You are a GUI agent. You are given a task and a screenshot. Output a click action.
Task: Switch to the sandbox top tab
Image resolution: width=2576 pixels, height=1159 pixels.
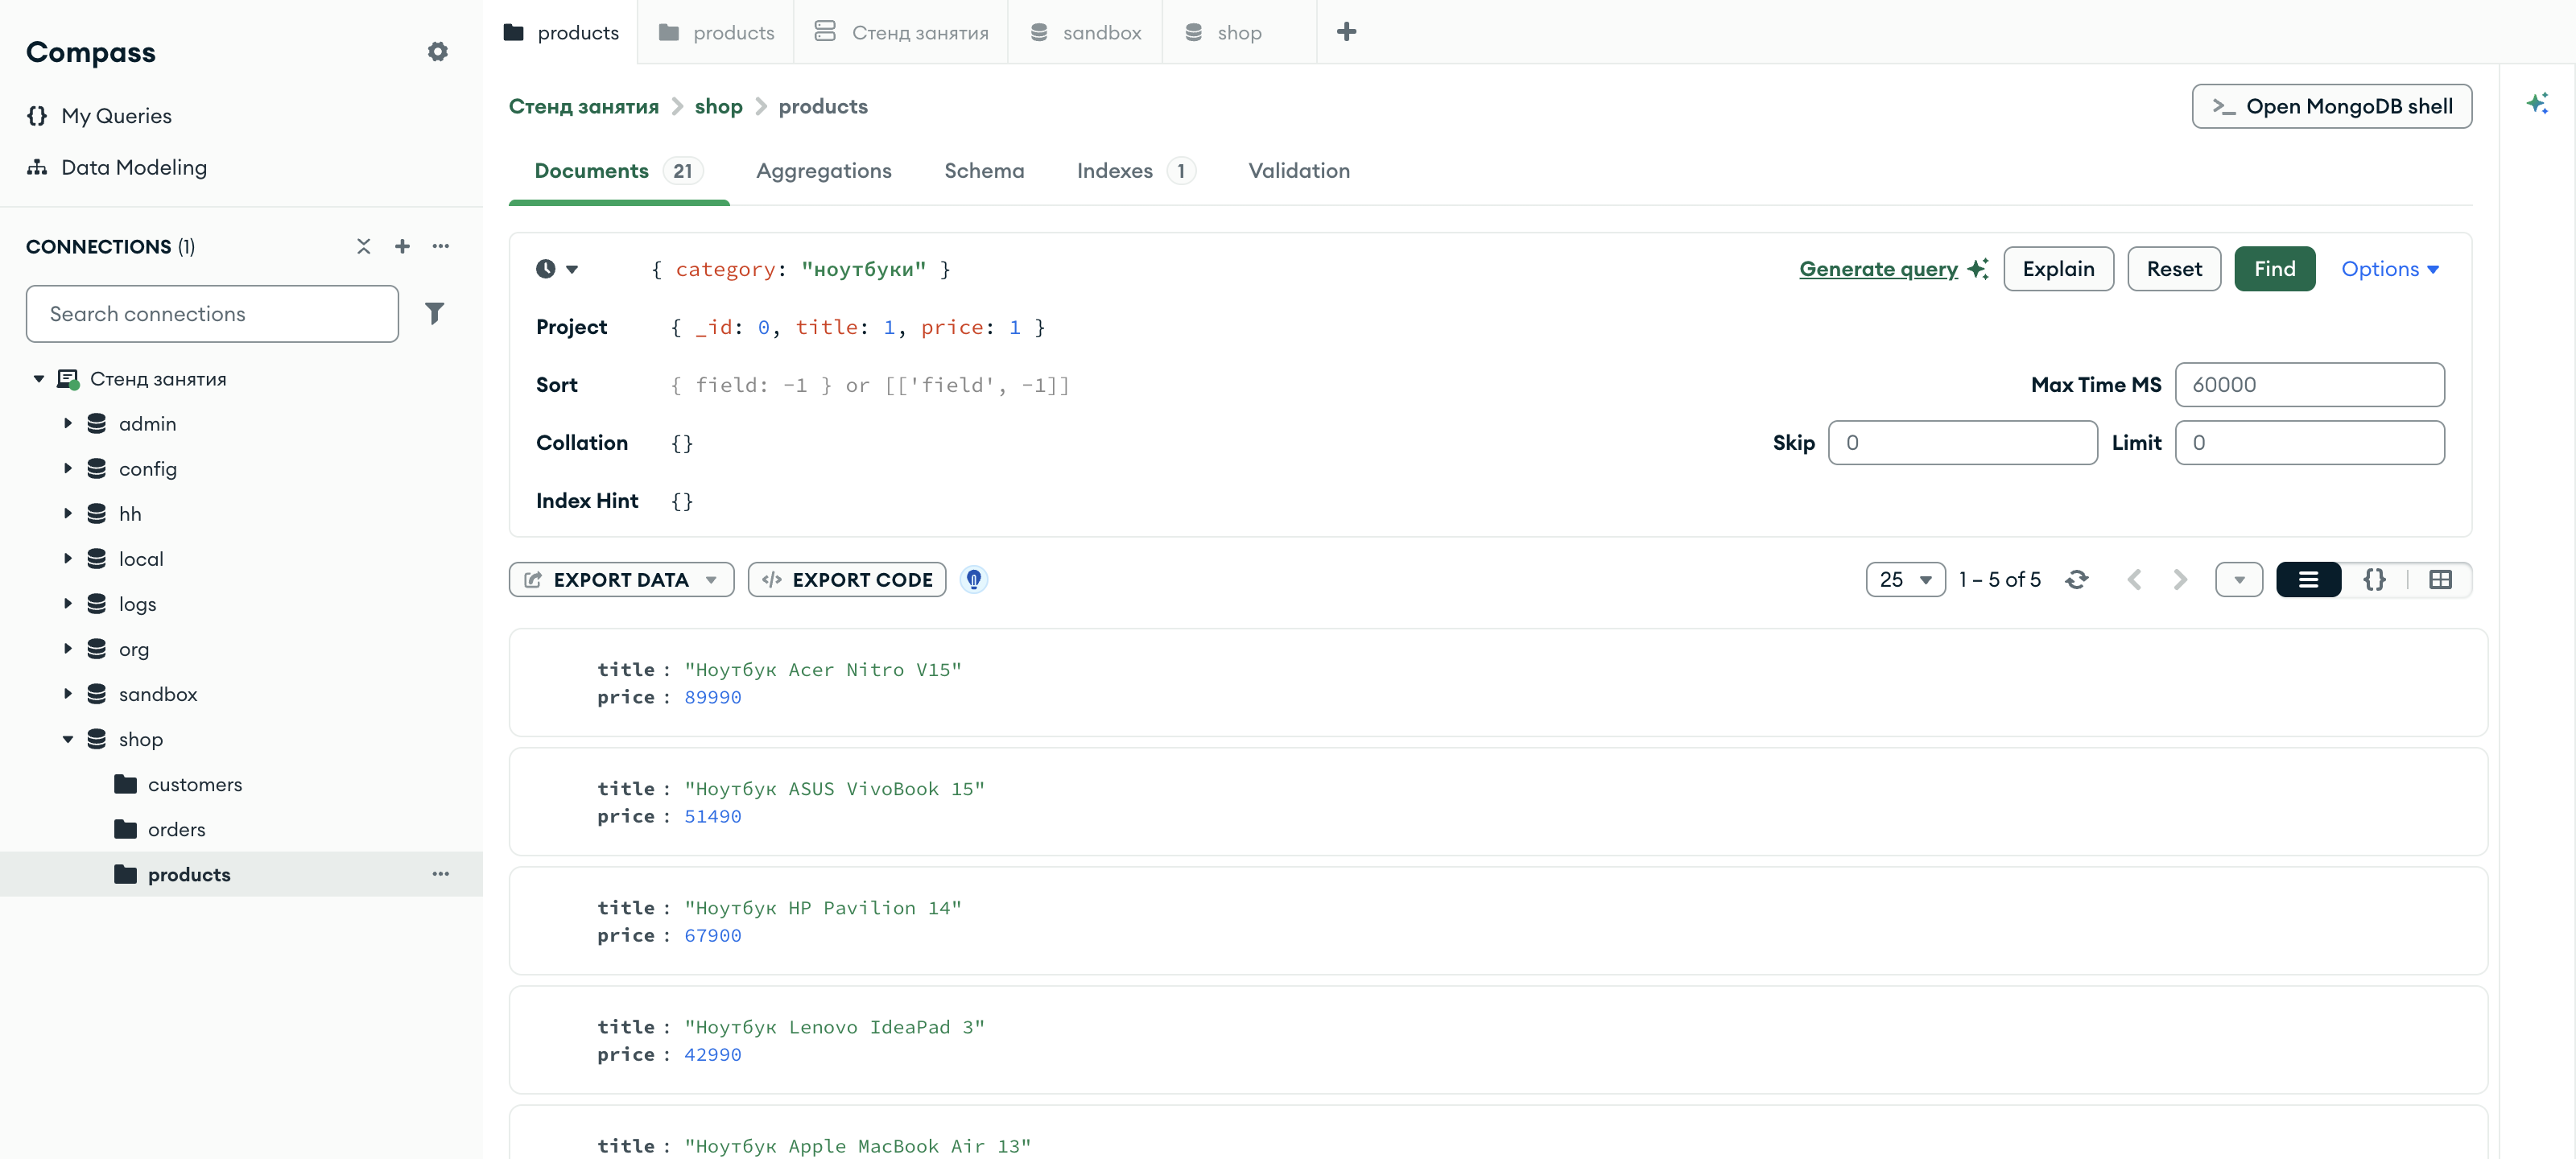(x=1085, y=32)
